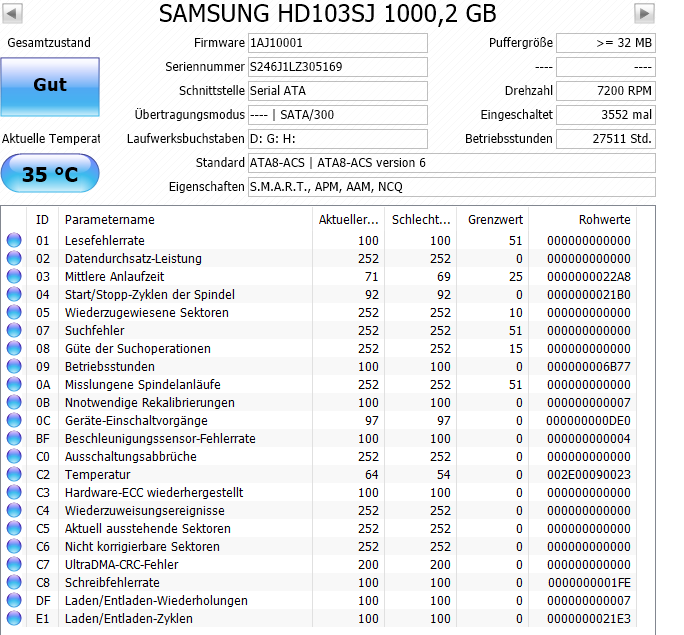Select the Lesefehlerrate parameter name

coord(105,240)
